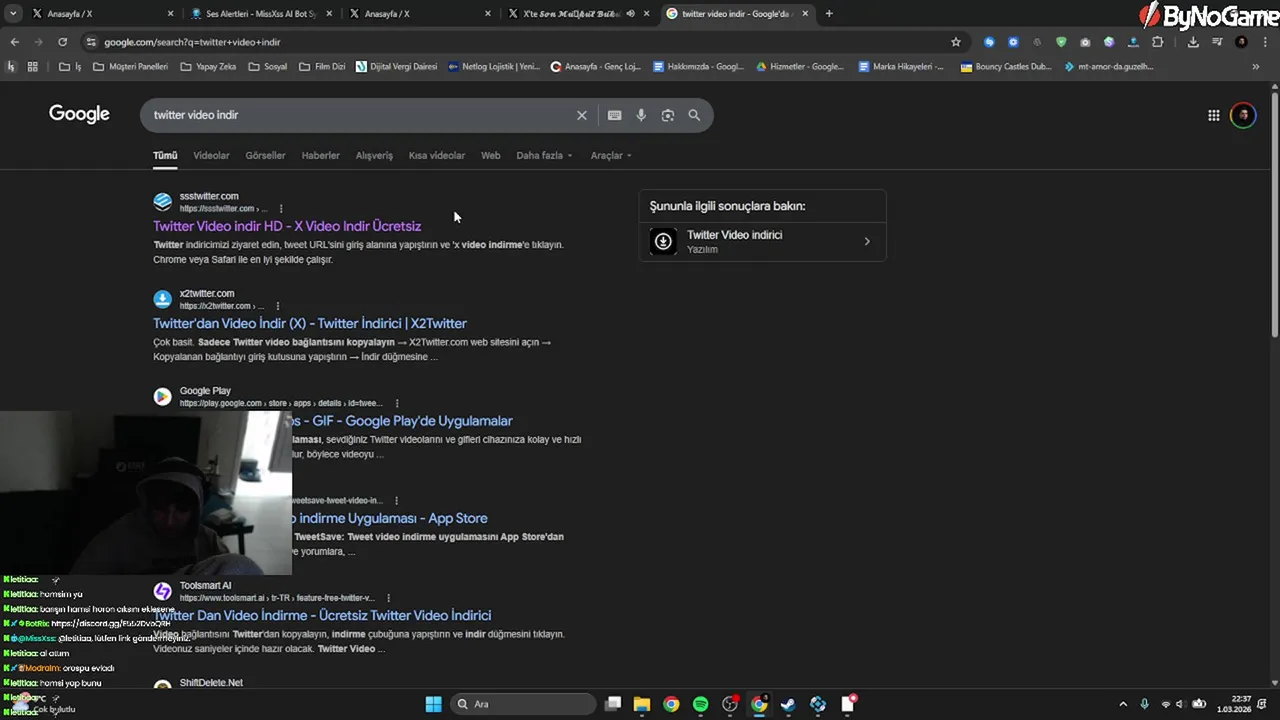Open the bookmarks apps grid shortcut

(x=32, y=67)
